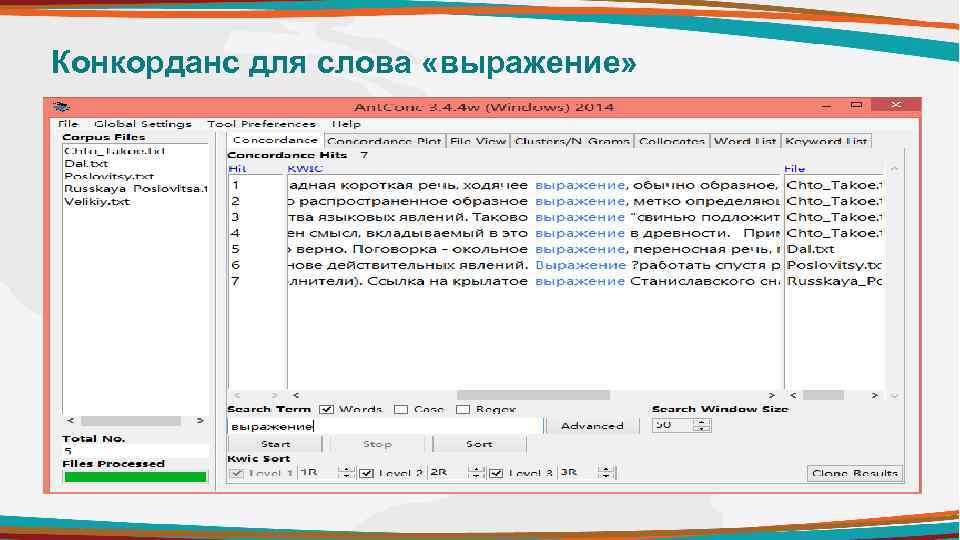
Task: Click keyword выражение in hit row 7
Action: point(580,281)
